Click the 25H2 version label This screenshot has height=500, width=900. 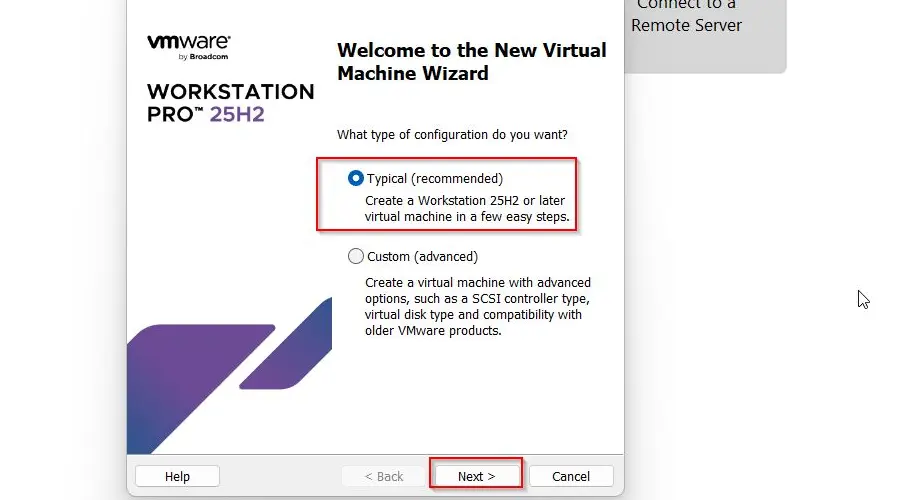point(237,114)
